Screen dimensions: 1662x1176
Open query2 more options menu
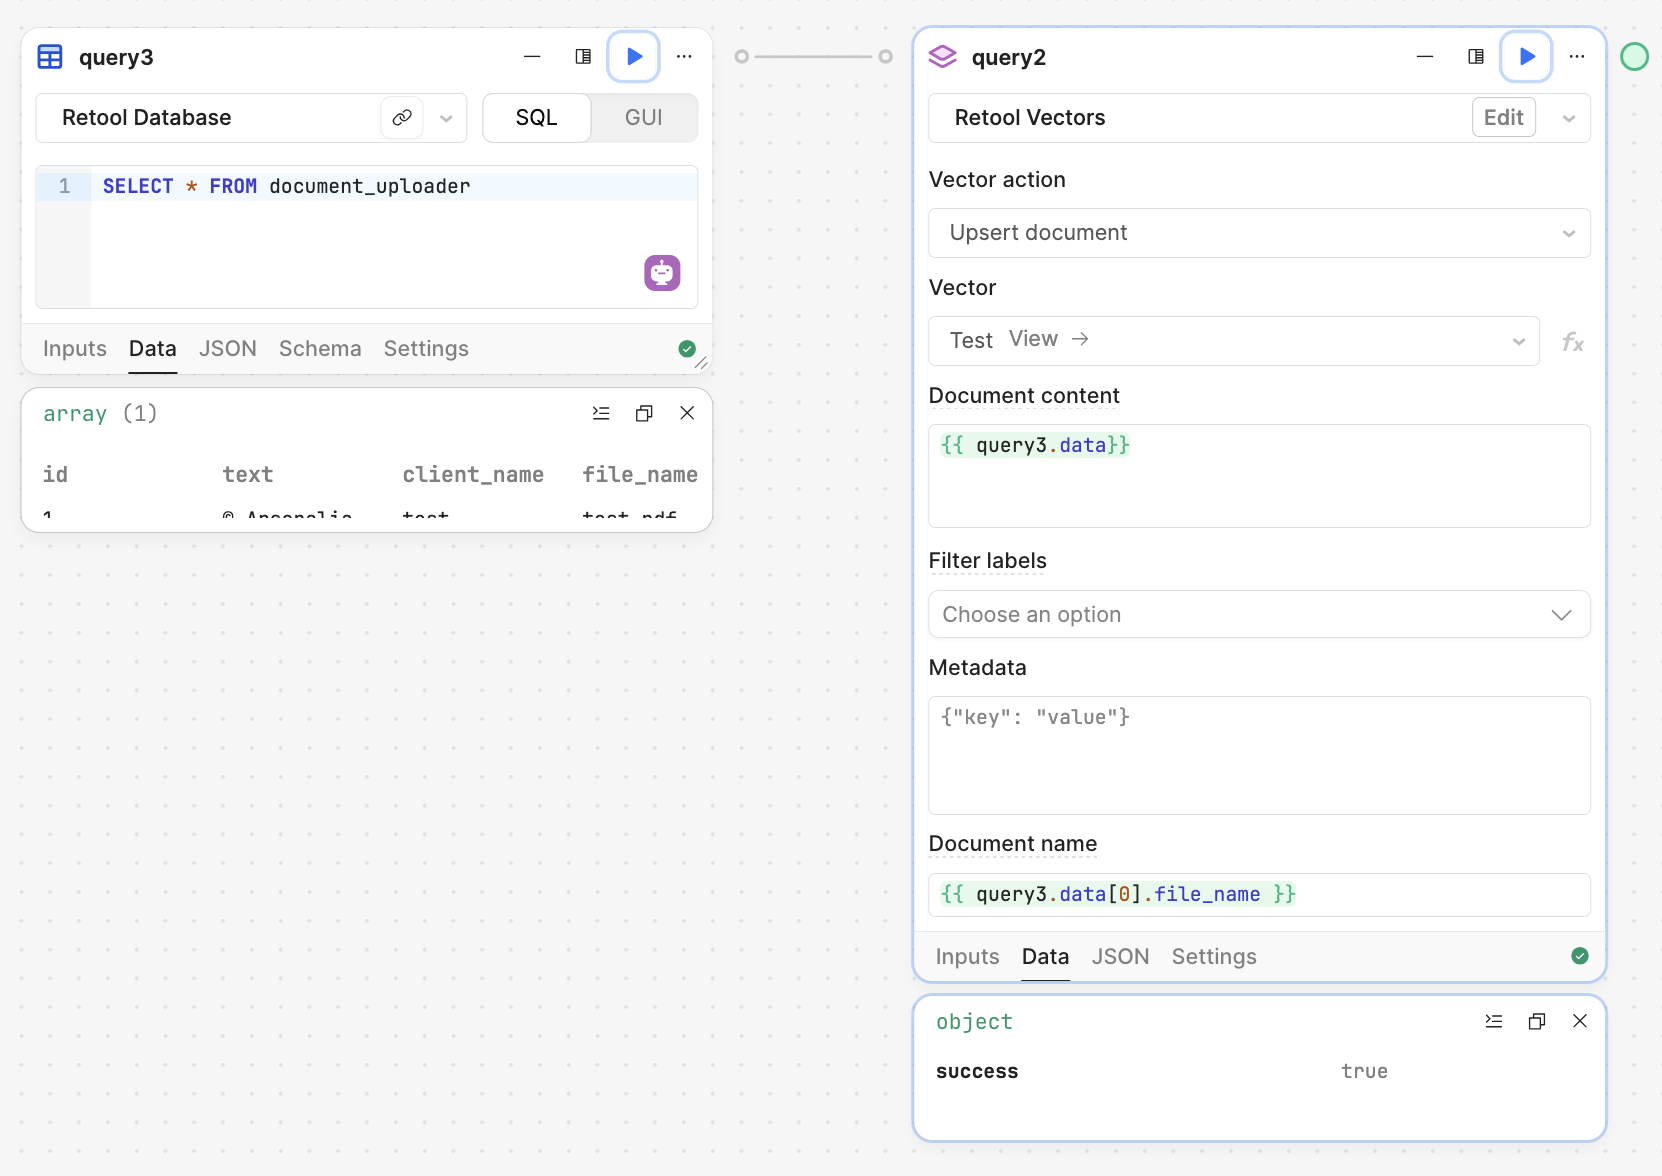point(1577,57)
